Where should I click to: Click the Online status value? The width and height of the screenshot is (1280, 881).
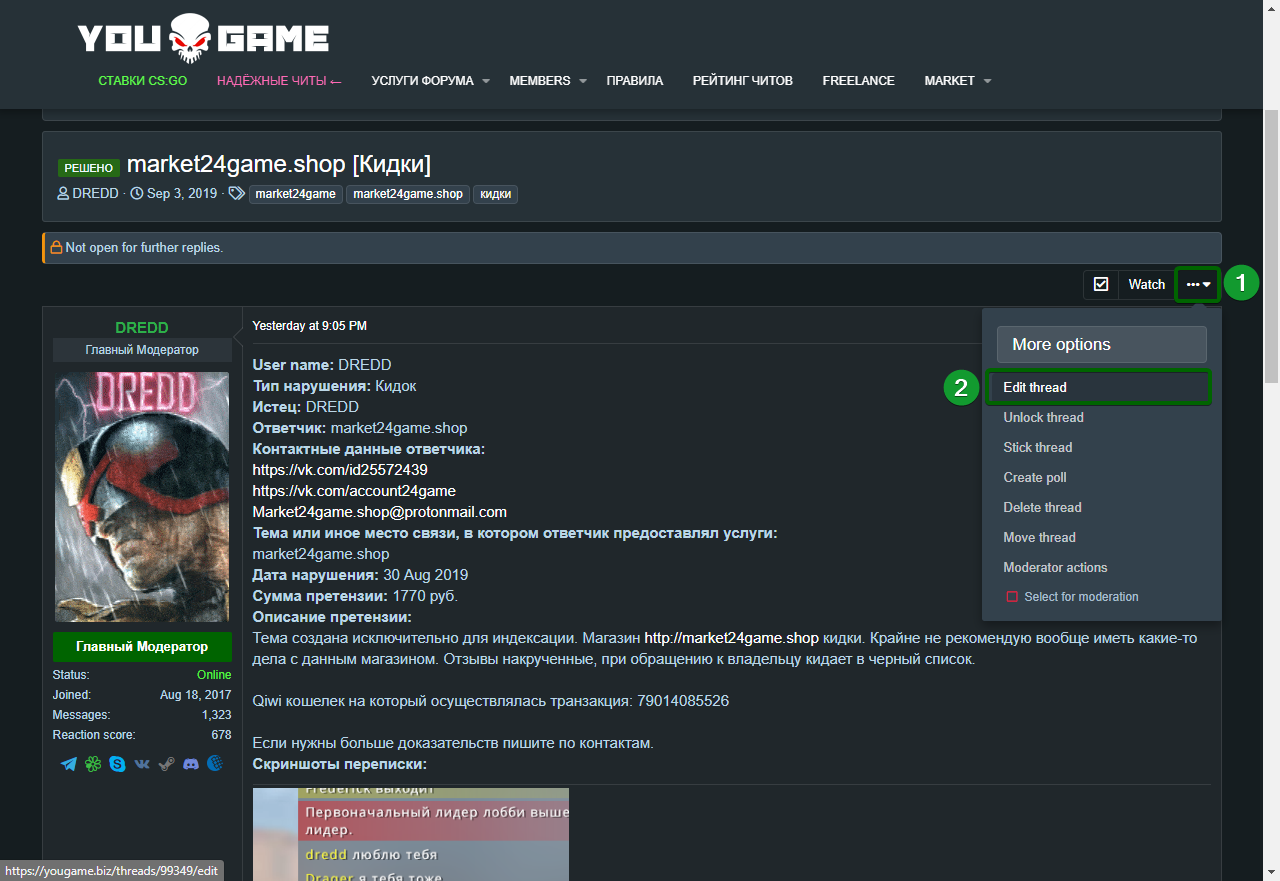click(x=214, y=675)
